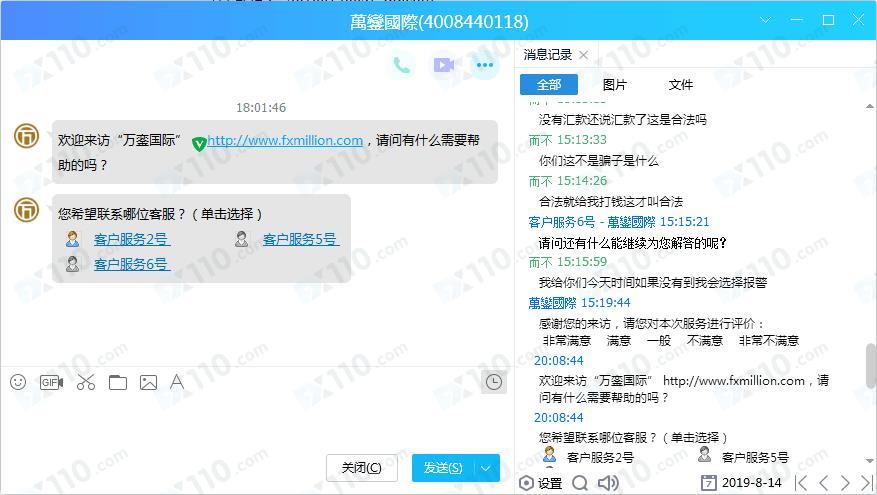Image resolution: width=877 pixels, height=495 pixels.
Task: Select the scissors screenshot tool
Action: click(x=85, y=382)
